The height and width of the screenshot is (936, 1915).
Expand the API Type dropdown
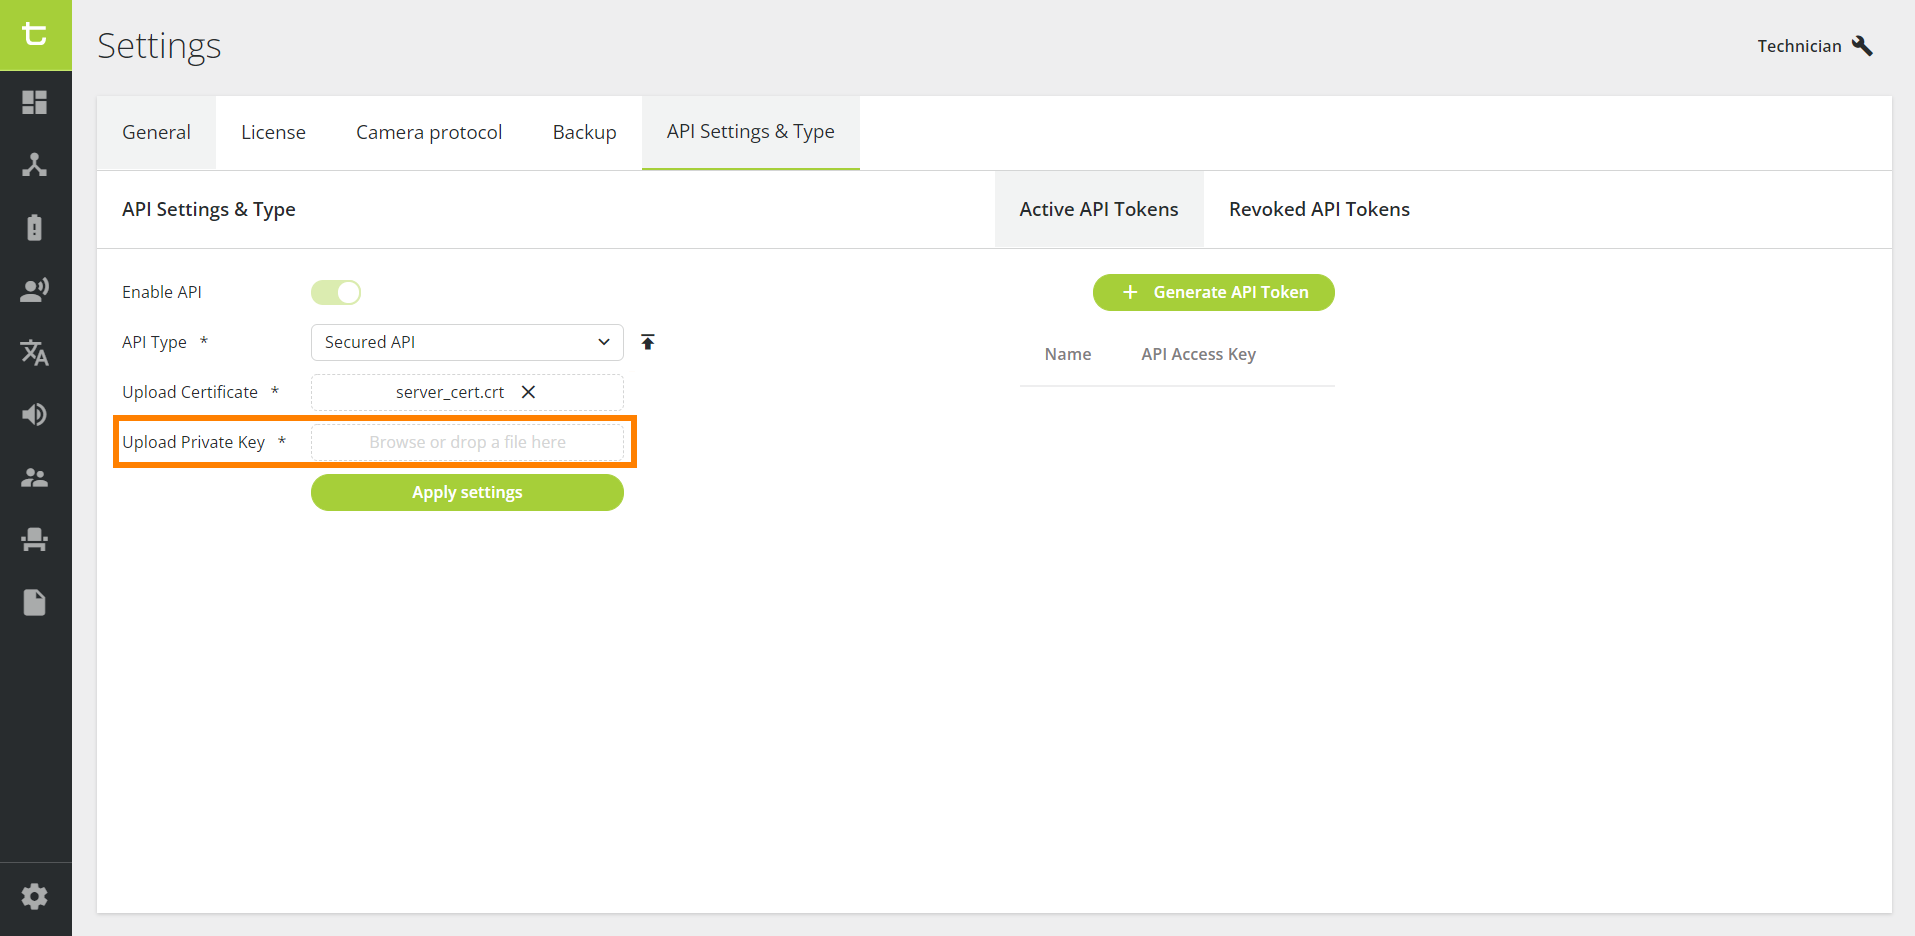467,342
